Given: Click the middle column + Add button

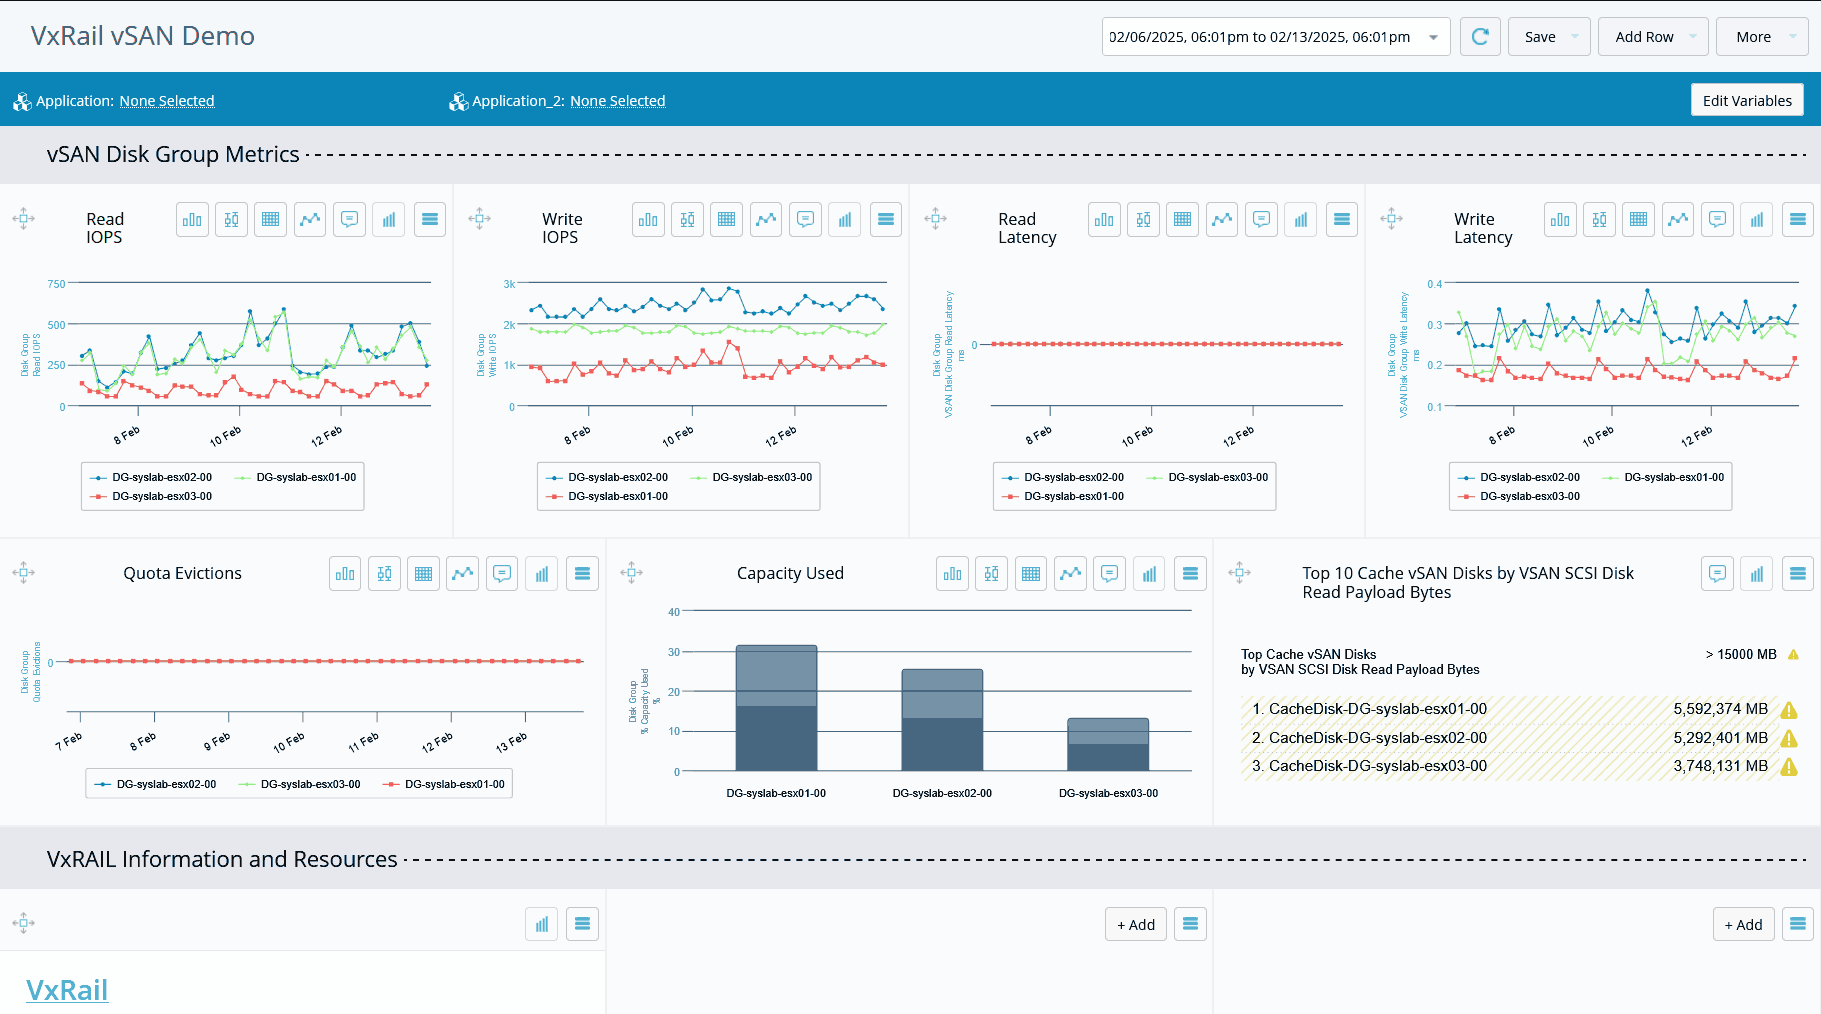Looking at the screenshot, I should (x=1136, y=925).
